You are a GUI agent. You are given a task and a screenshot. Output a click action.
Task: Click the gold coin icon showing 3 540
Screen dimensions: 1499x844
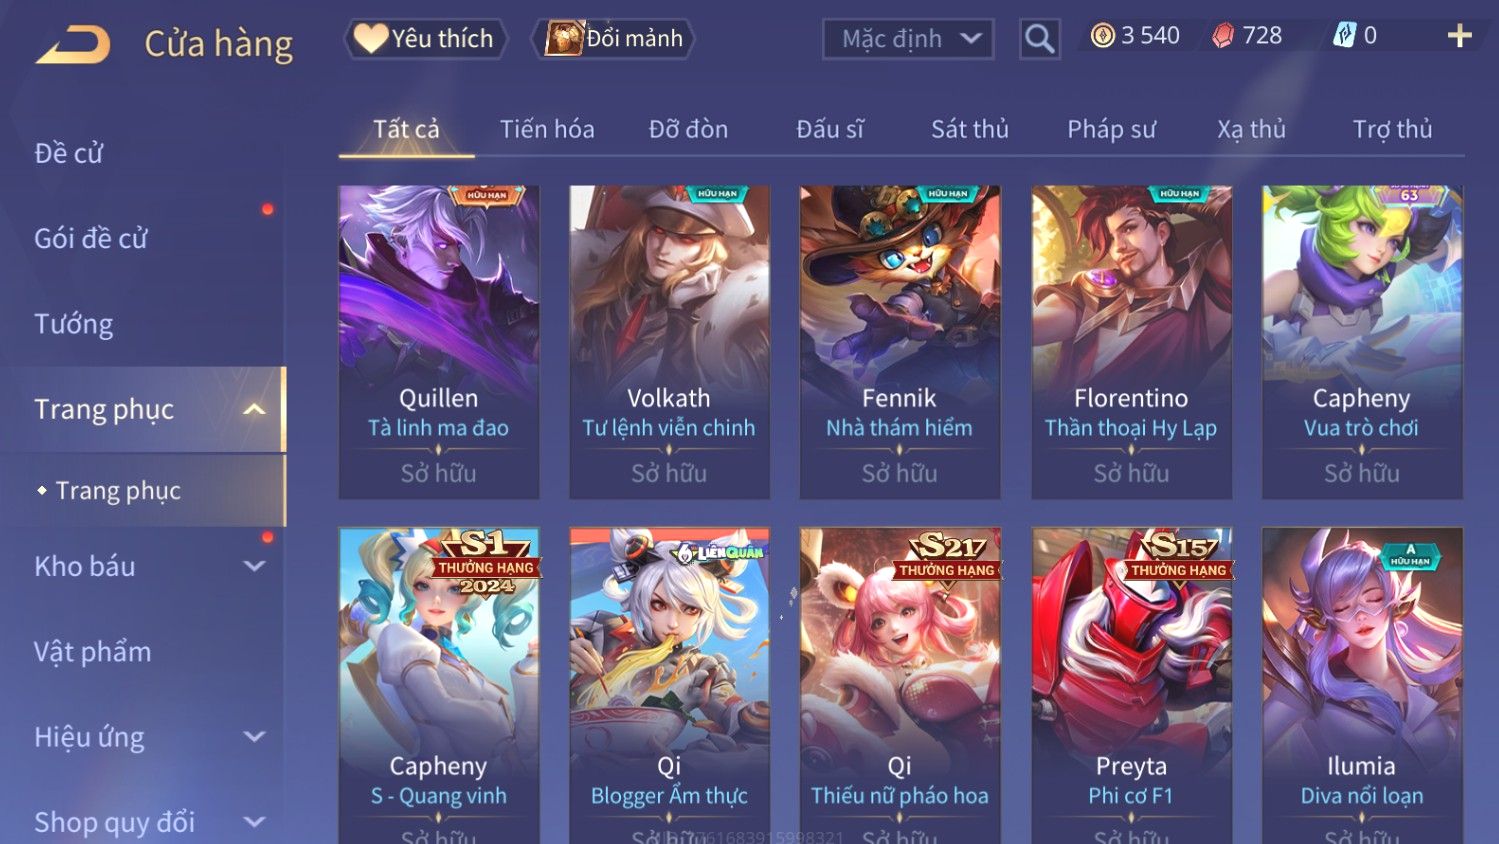pyautogui.click(x=1102, y=36)
